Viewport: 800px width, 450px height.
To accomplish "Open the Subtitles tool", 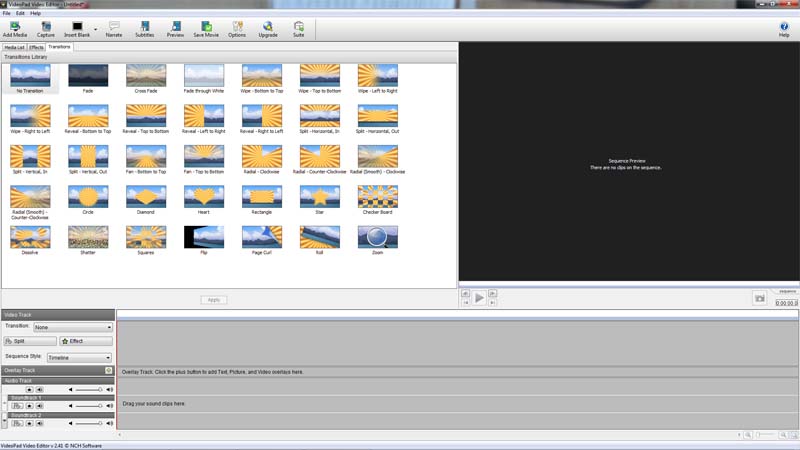I will point(145,29).
